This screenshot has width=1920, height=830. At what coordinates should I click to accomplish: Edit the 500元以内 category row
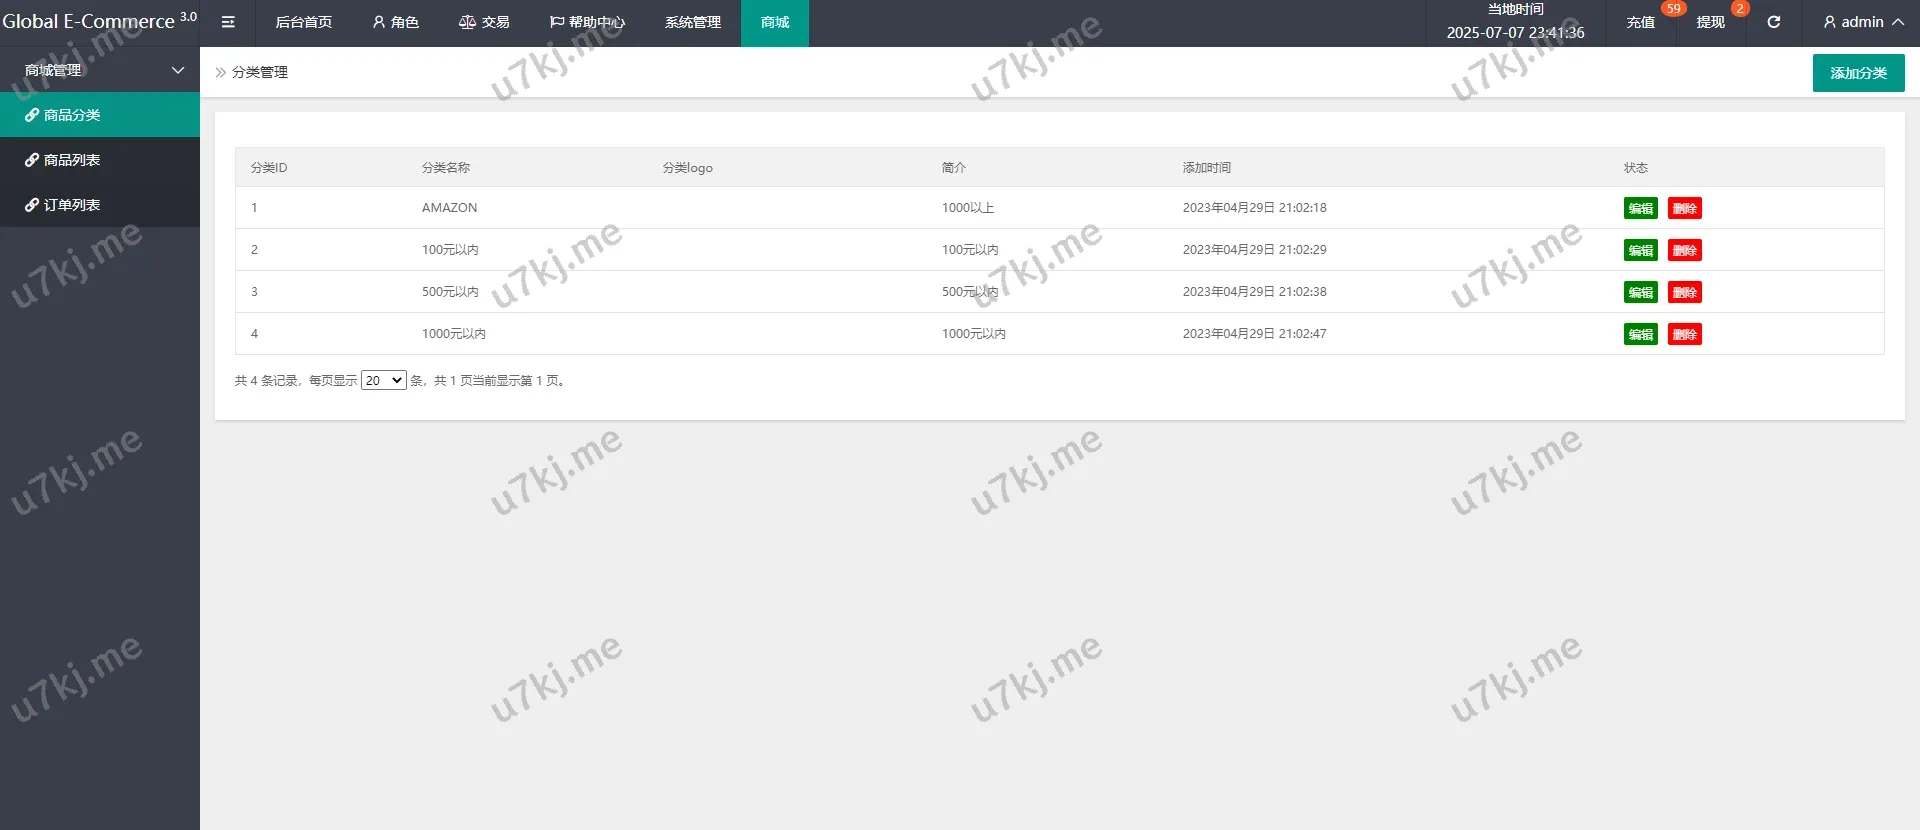pos(1640,292)
